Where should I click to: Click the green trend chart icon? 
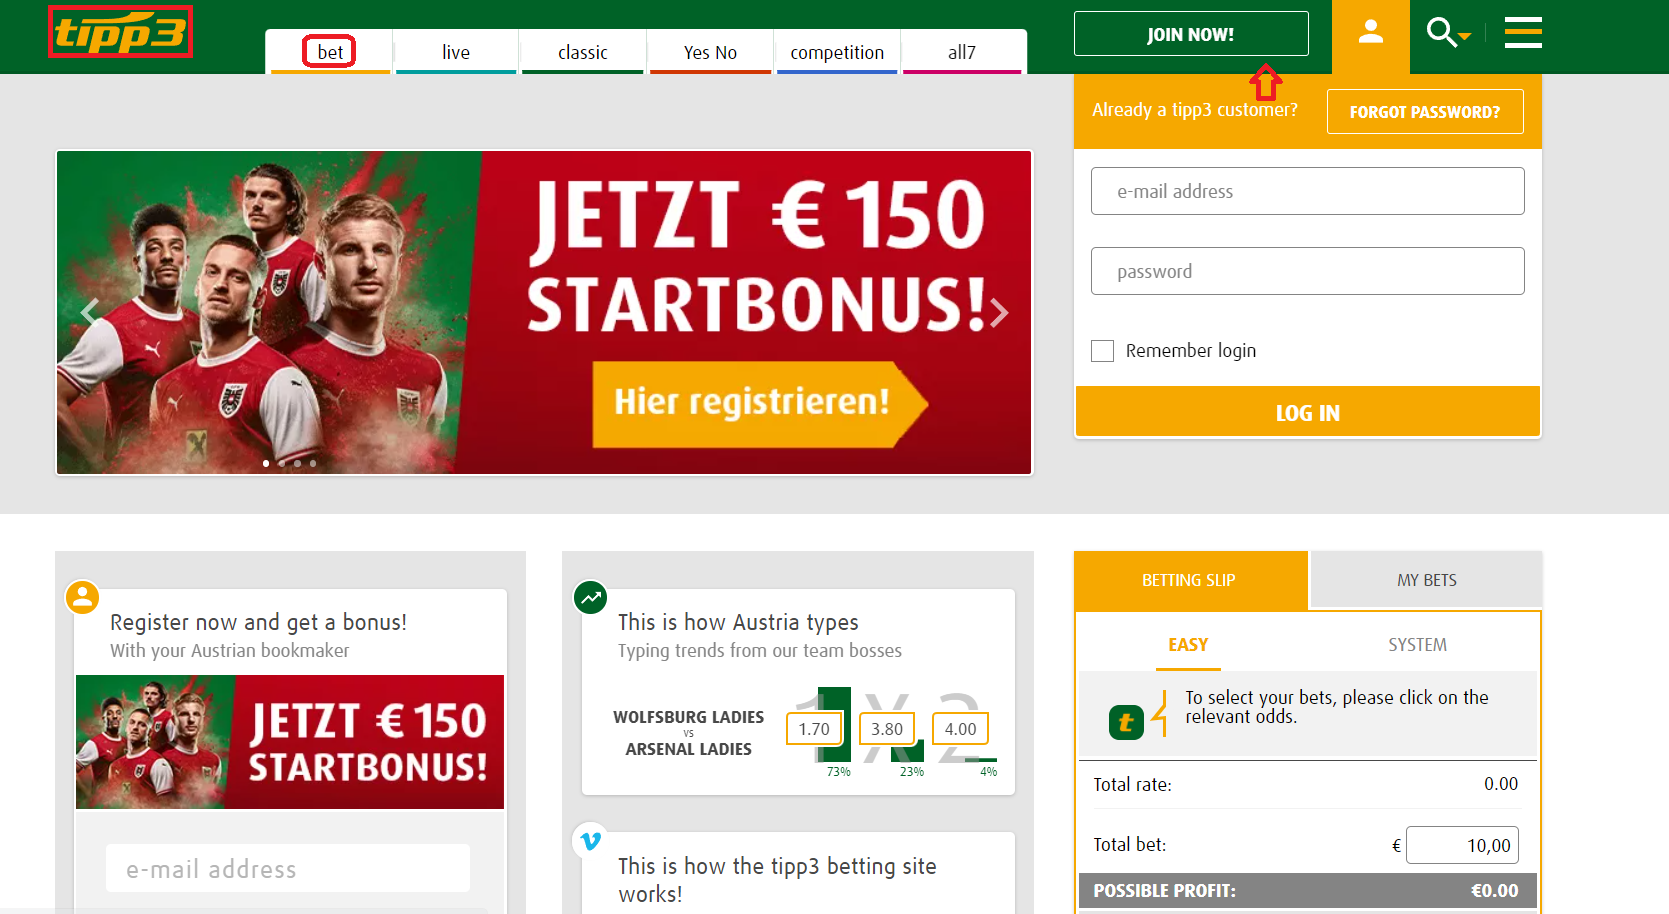(x=590, y=598)
